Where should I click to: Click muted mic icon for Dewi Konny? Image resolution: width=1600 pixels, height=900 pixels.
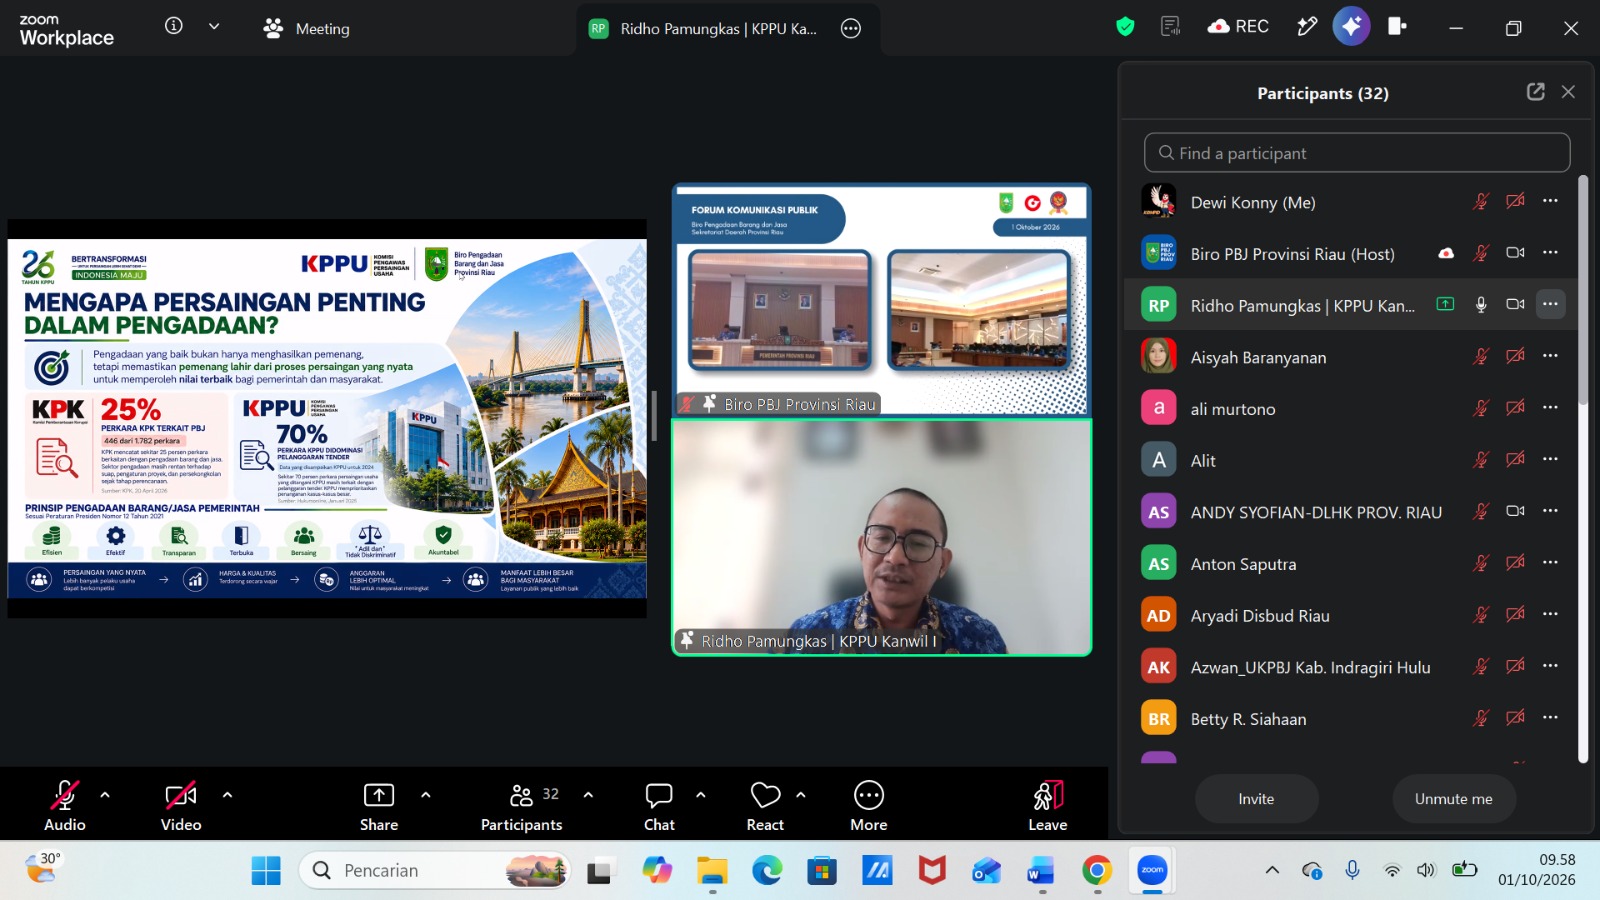pos(1481,201)
